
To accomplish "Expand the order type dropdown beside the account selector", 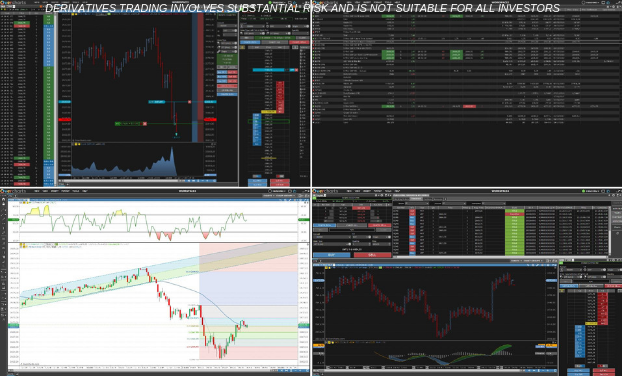I will tap(361, 237).
